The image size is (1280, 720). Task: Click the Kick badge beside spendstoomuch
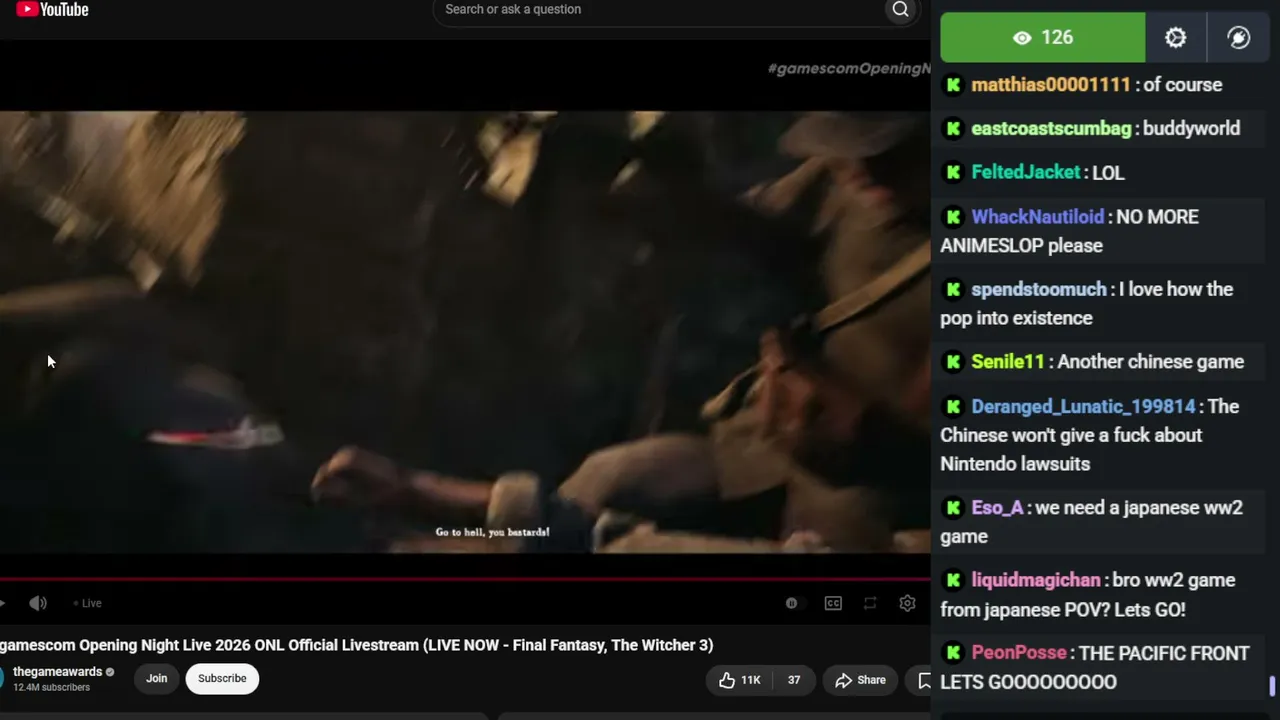[953, 290]
